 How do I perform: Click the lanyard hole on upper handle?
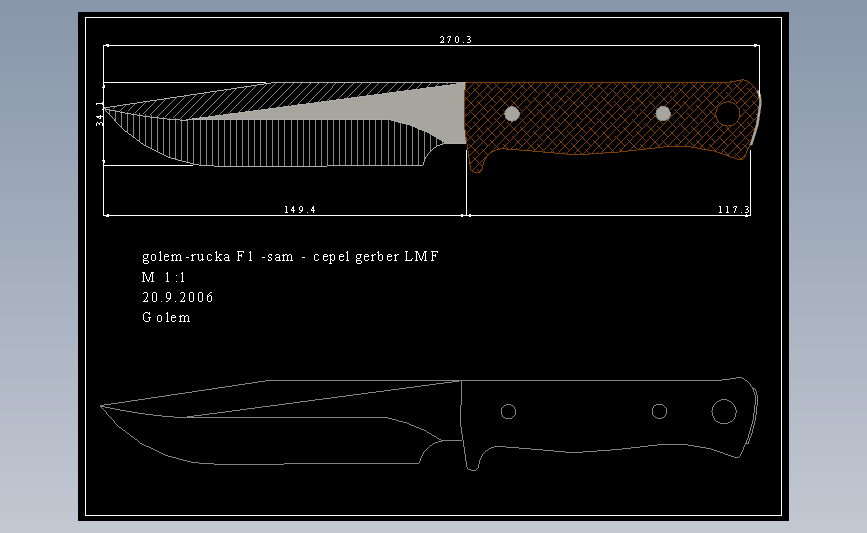click(728, 114)
